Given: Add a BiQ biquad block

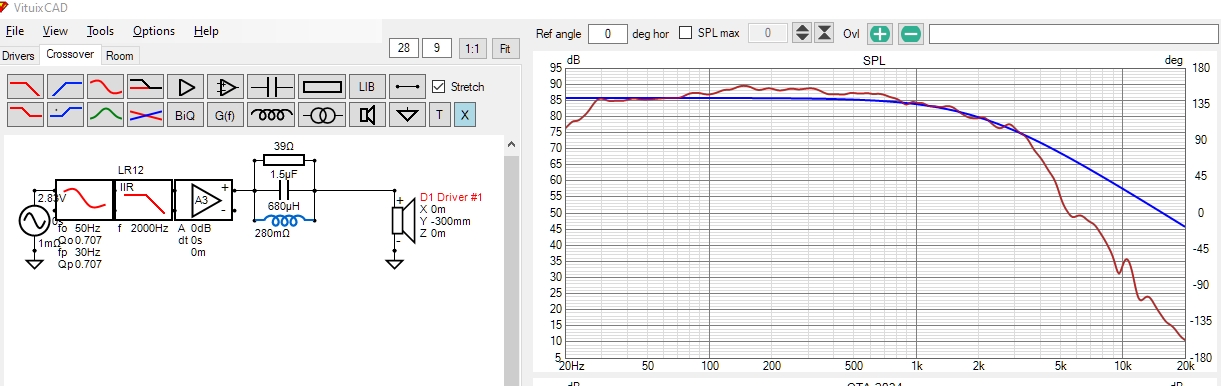Looking at the screenshot, I should [185, 115].
